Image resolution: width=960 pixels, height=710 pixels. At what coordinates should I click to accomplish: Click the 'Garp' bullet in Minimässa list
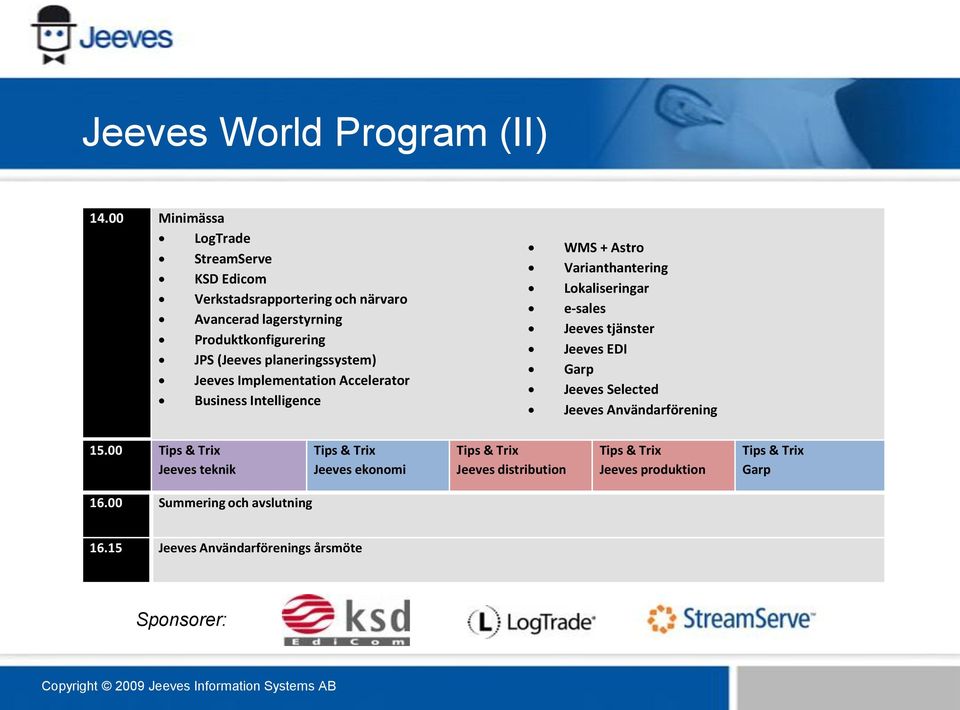coord(579,369)
